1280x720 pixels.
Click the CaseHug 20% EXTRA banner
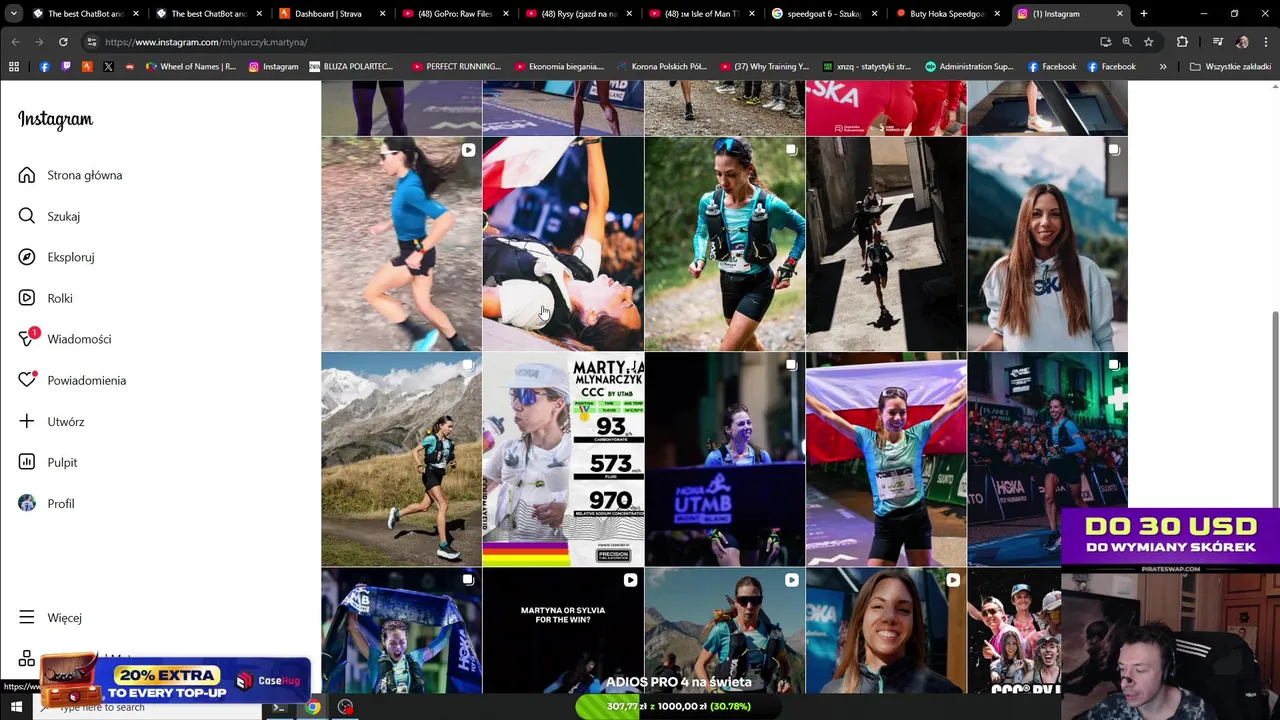coord(175,680)
